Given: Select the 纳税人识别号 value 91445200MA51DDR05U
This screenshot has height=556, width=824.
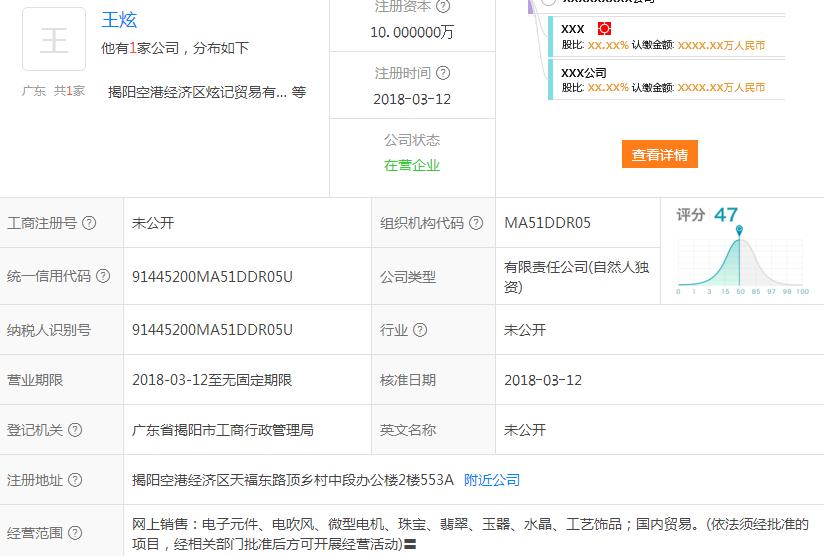Looking at the screenshot, I should point(212,330).
